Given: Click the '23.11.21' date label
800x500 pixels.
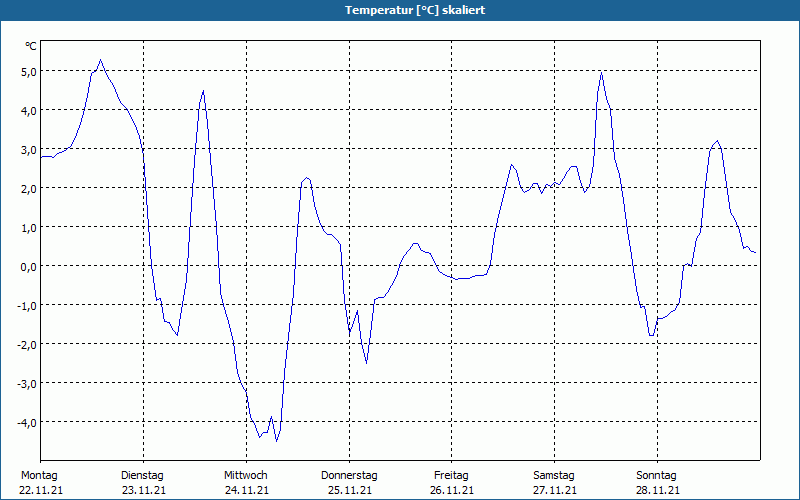Looking at the screenshot, I should [144, 490].
